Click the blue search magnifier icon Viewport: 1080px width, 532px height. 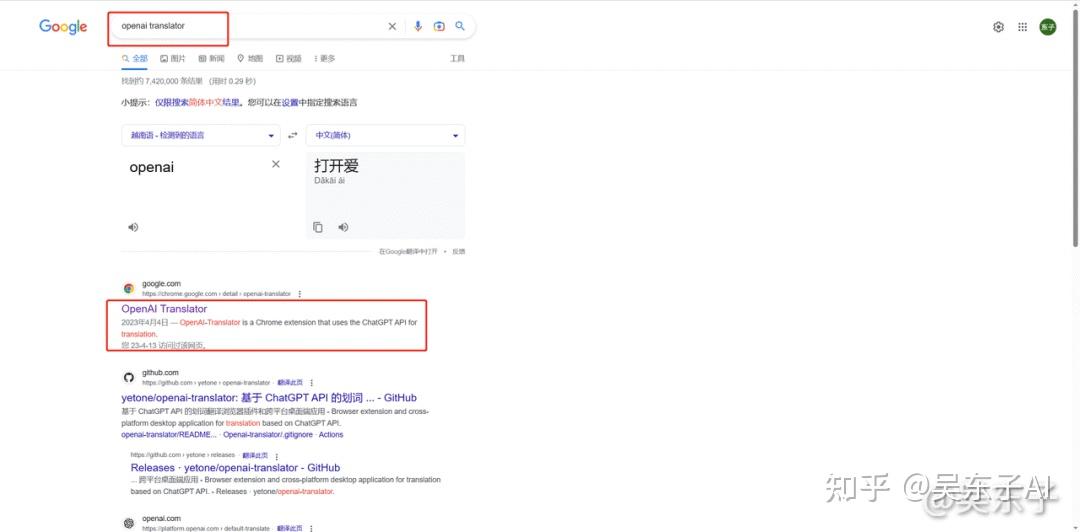[x=460, y=26]
